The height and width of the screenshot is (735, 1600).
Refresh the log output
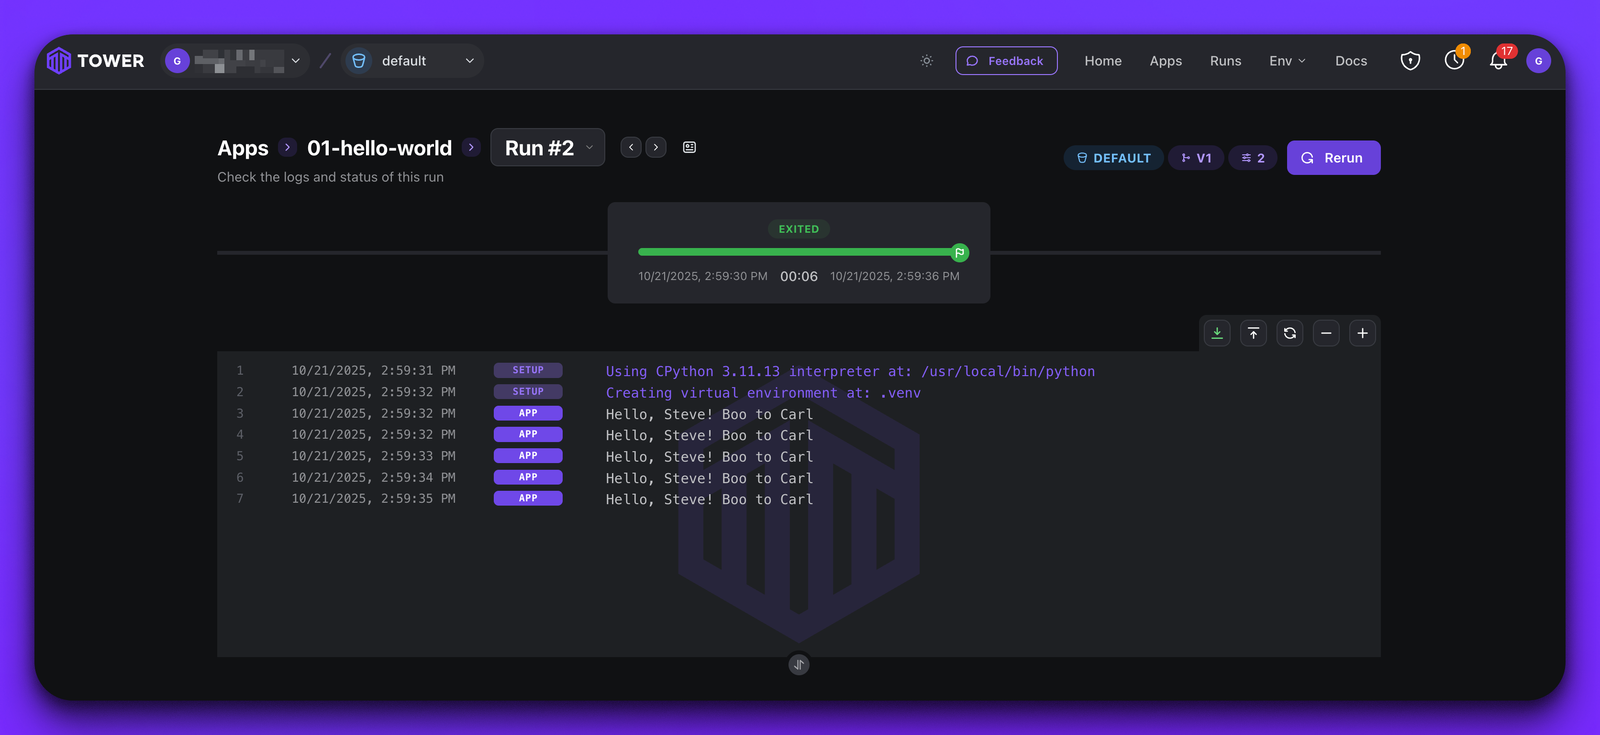pyautogui.click(x=1290, y=333)
